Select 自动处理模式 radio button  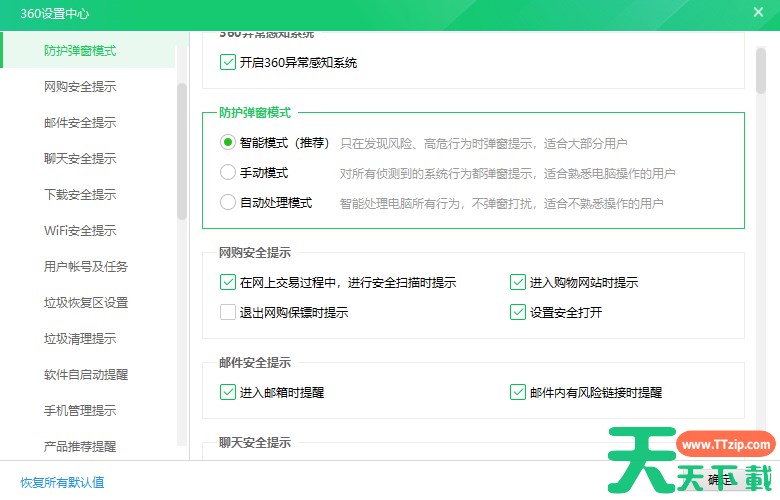[228, 203]
